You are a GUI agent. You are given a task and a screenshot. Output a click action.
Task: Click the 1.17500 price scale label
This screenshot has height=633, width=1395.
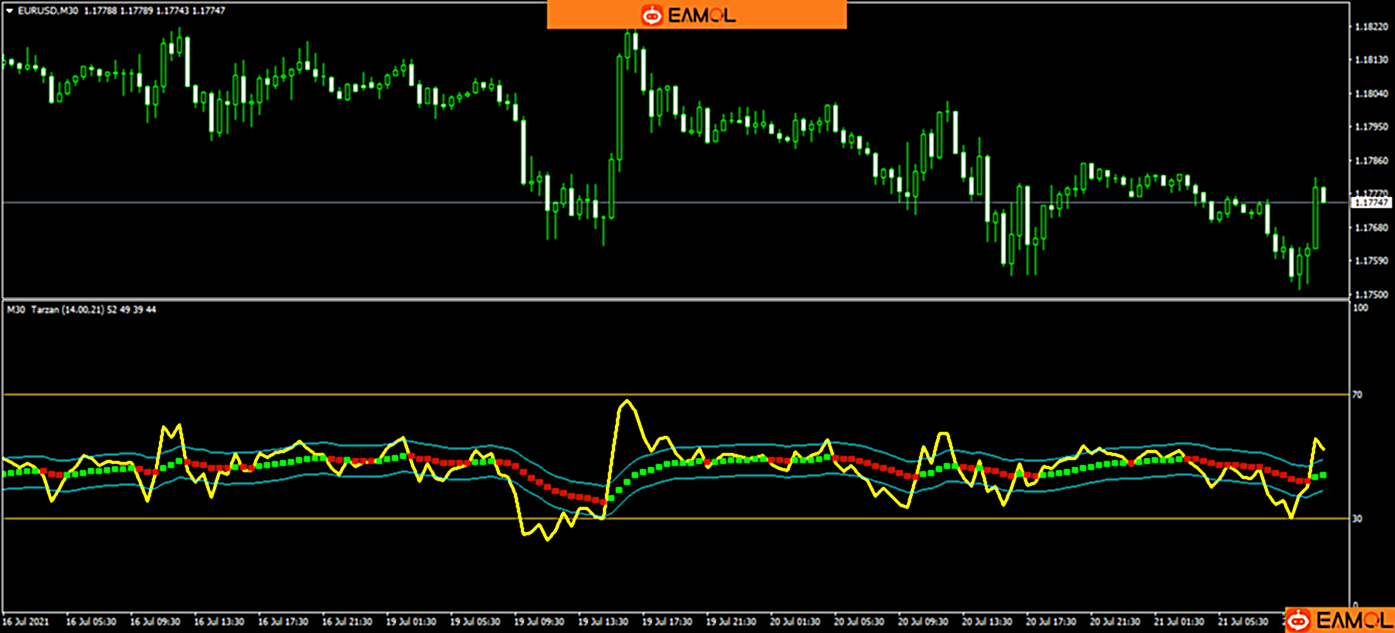[x=1368, y=295]
